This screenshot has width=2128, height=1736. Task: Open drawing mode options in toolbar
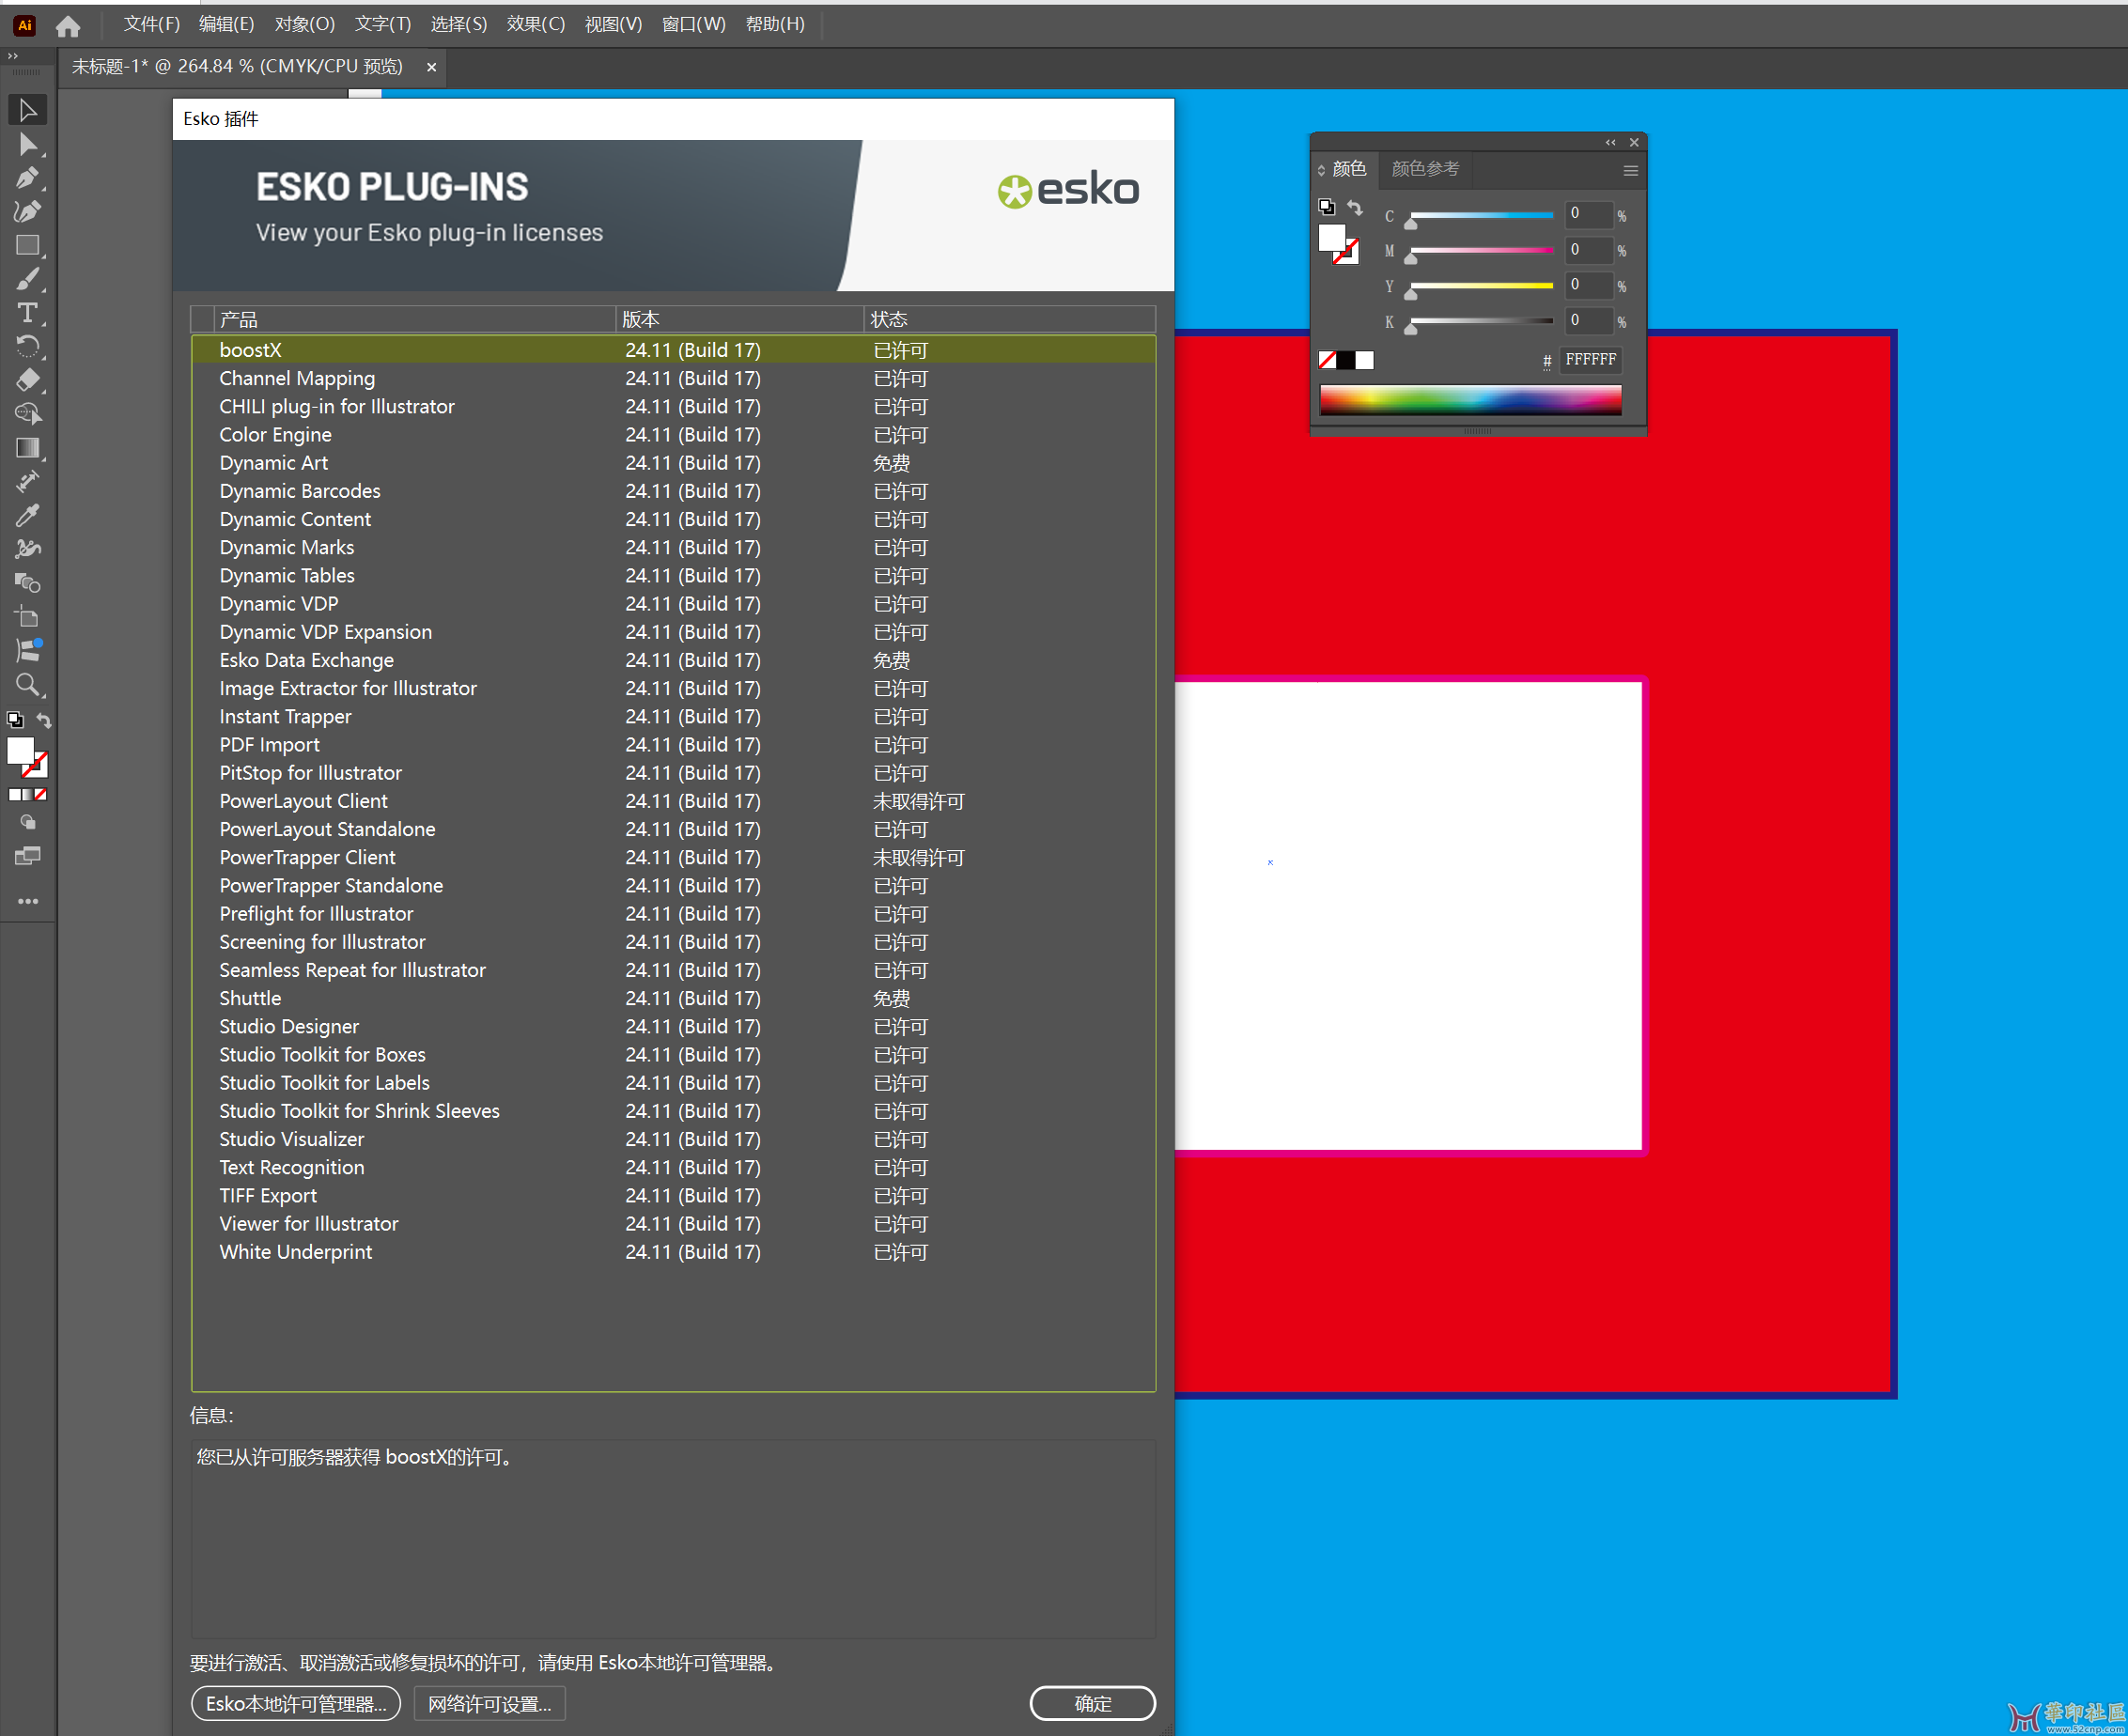(x=28, y=822)
